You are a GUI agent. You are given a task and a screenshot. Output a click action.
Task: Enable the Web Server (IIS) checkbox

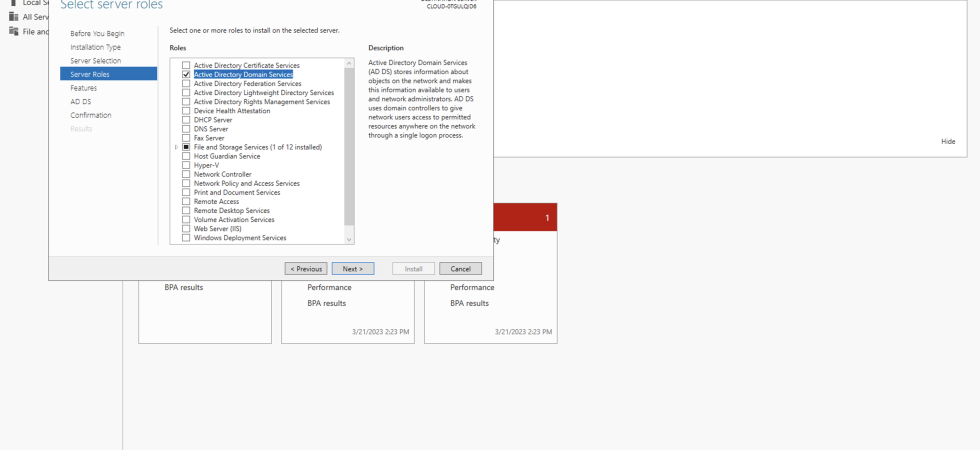coord(186,229)
